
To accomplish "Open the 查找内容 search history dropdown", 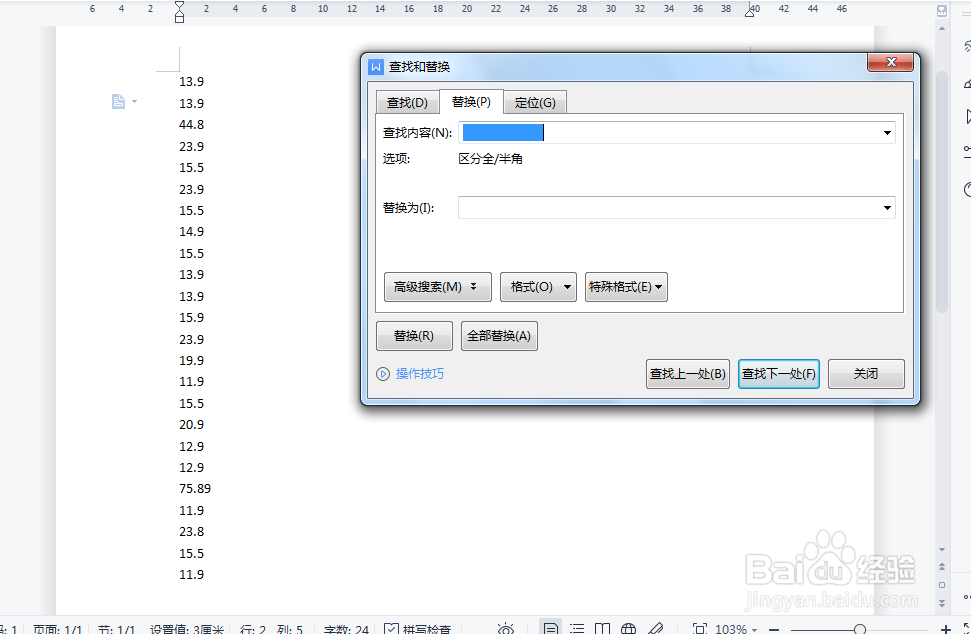I will pyautogui.click(x=887, y=131).
